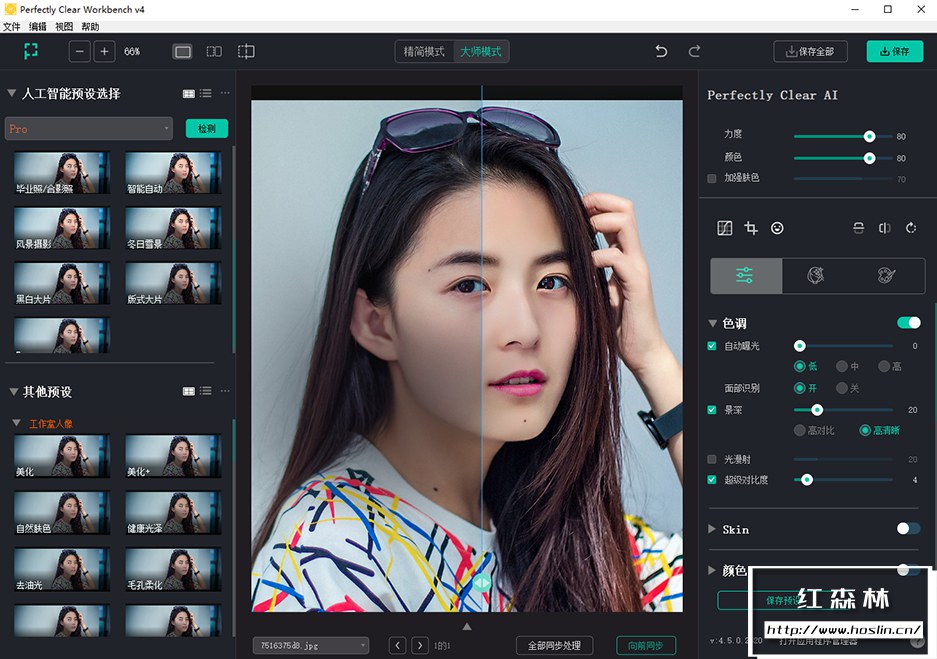The height and width of the screenshot is (659, 937).
Task: Open the histogram/curves tool icon
Action: [724, 228]
